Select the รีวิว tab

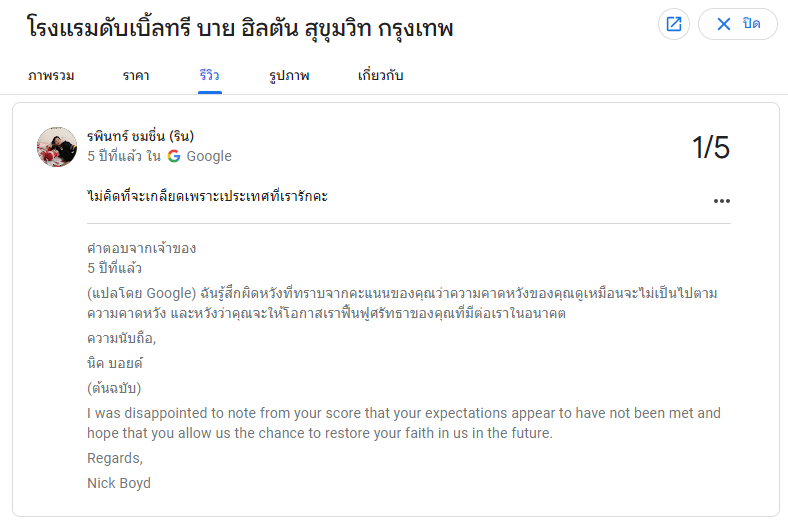210,75
